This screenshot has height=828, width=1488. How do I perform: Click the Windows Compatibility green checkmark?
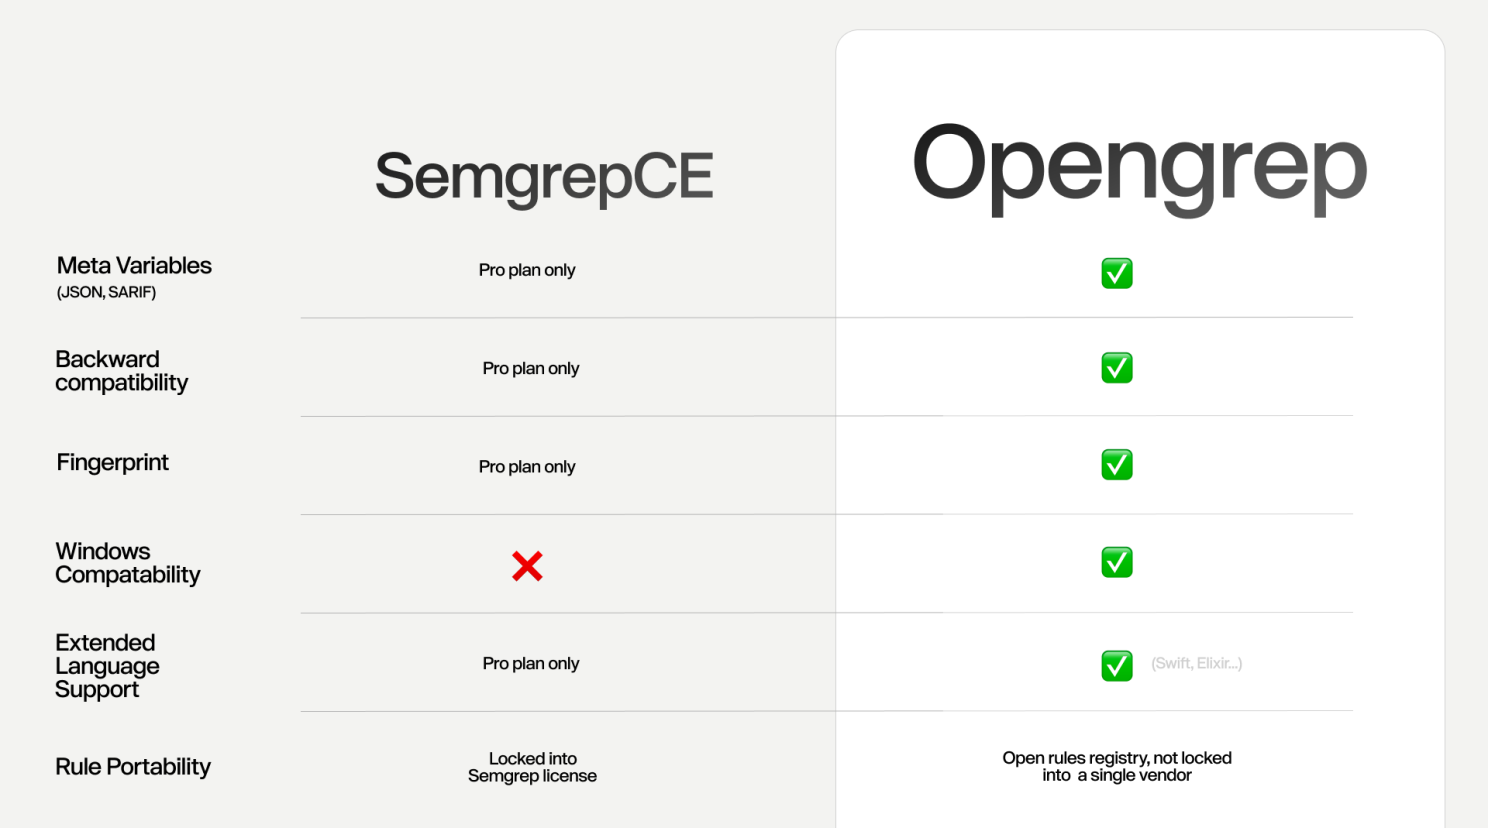[x=1117, y=562]
